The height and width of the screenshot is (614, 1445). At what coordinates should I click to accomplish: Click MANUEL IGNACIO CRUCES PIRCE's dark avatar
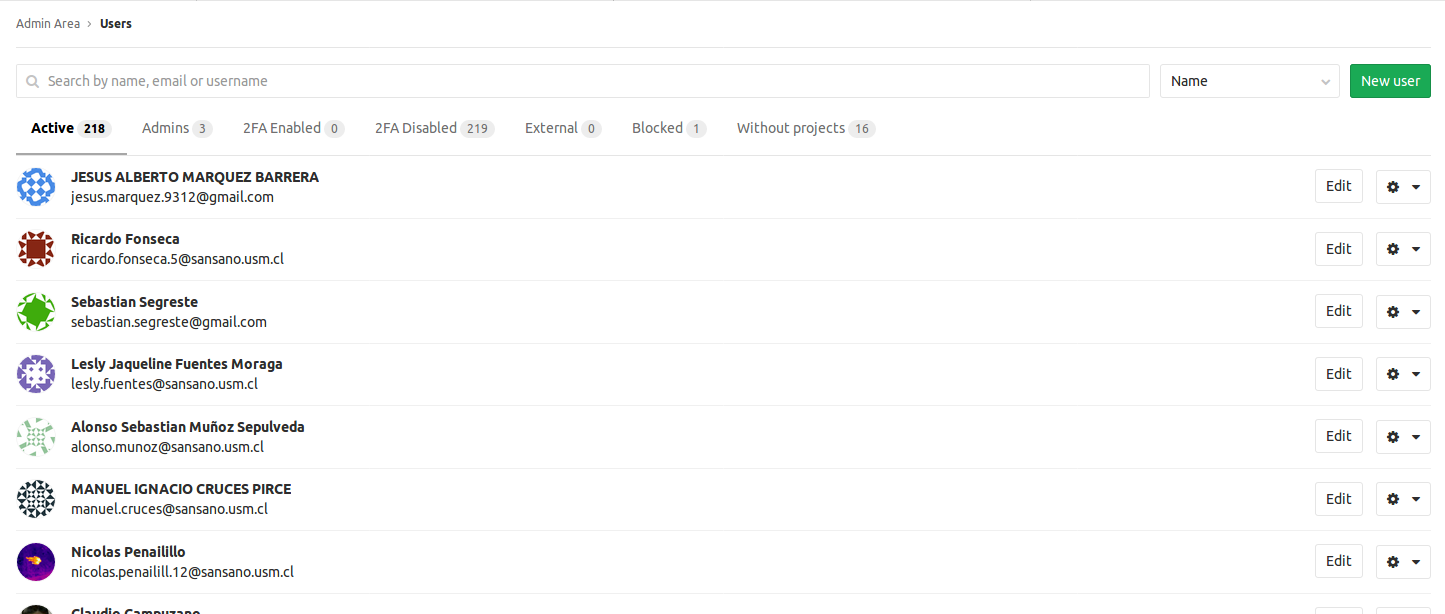click(x=36, y=499)
